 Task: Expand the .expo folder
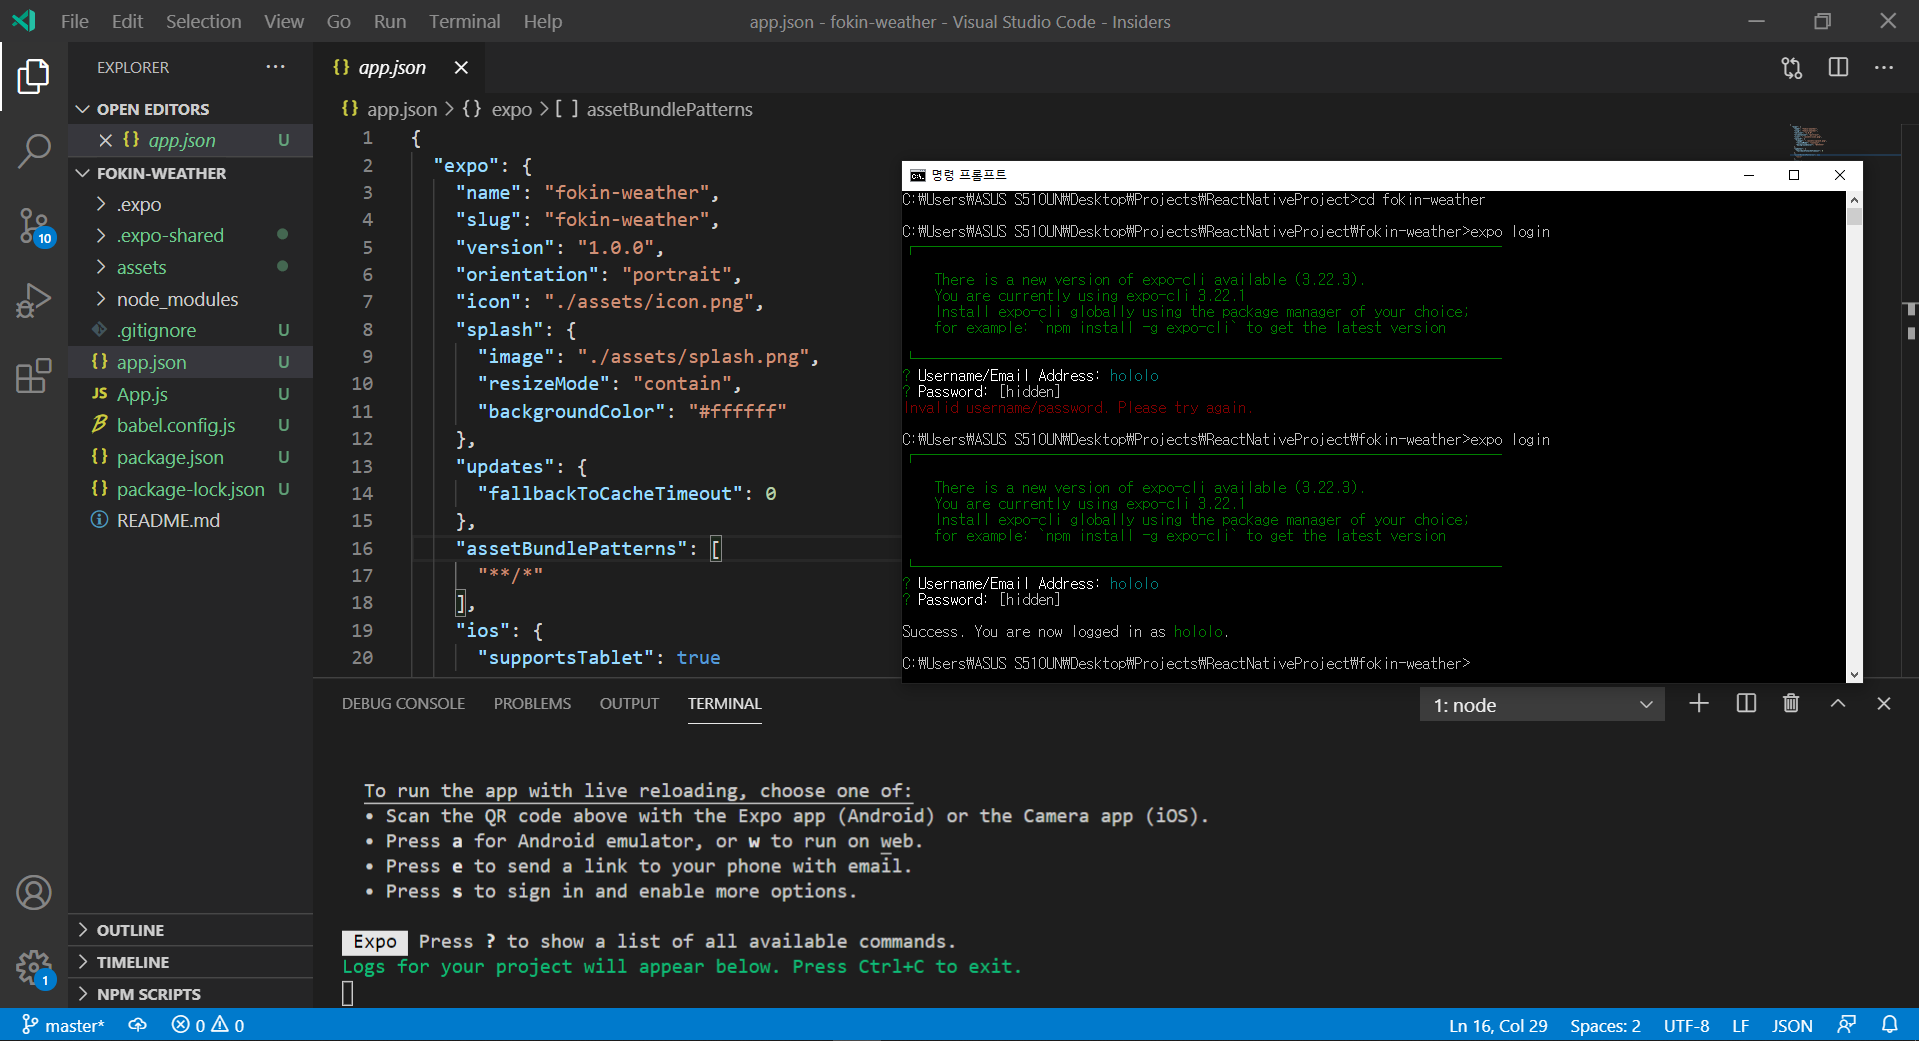[138, 204]
